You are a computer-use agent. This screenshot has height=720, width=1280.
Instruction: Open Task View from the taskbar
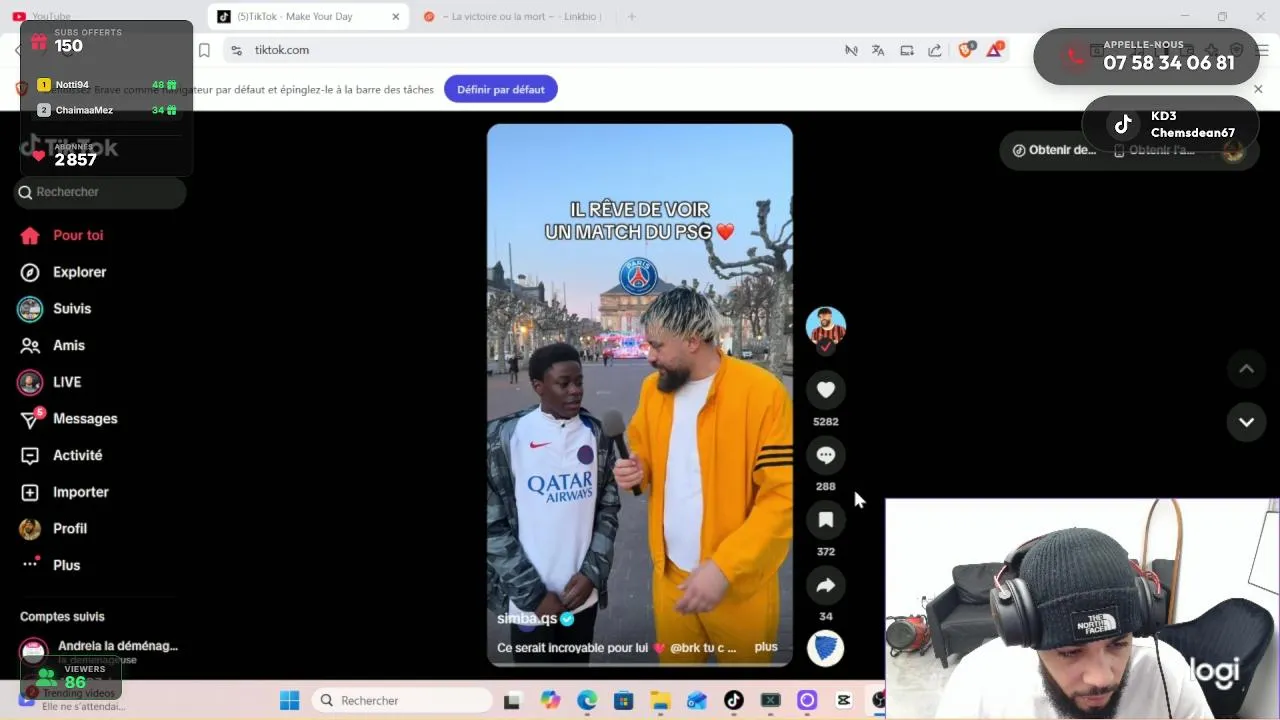pos(512,700)
